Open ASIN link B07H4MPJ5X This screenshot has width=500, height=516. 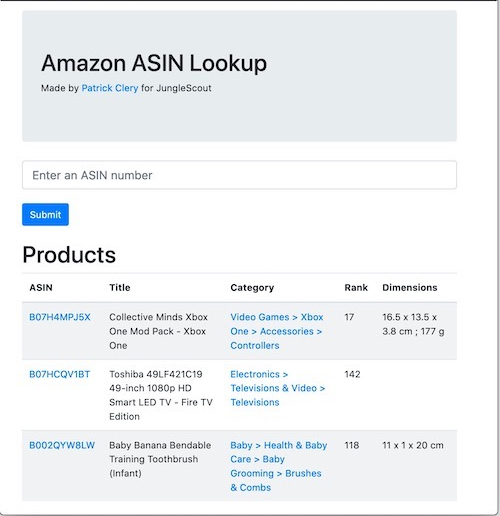[x=60, y=317]
